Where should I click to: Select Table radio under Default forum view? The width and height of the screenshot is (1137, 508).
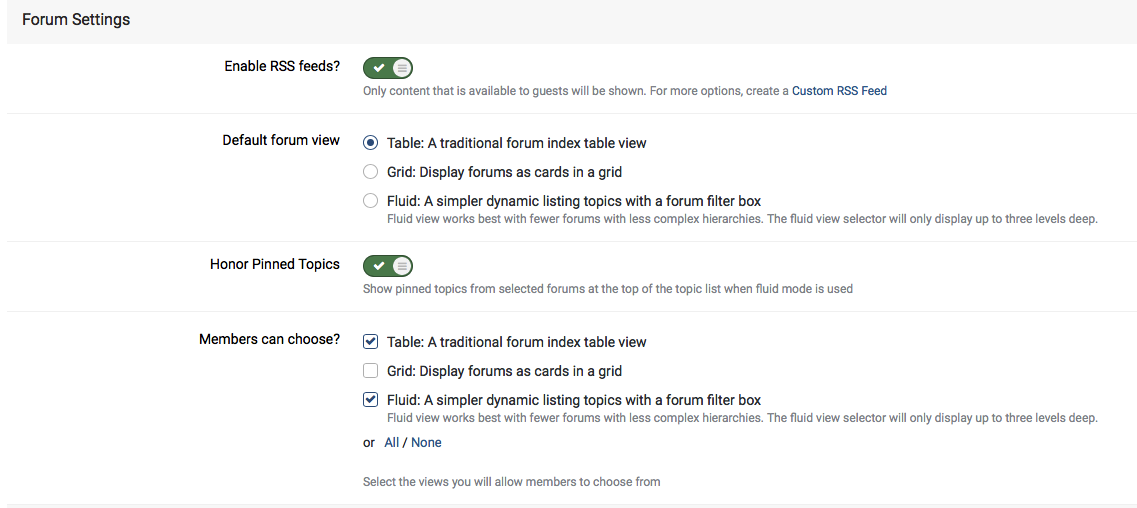coord(371,143)
